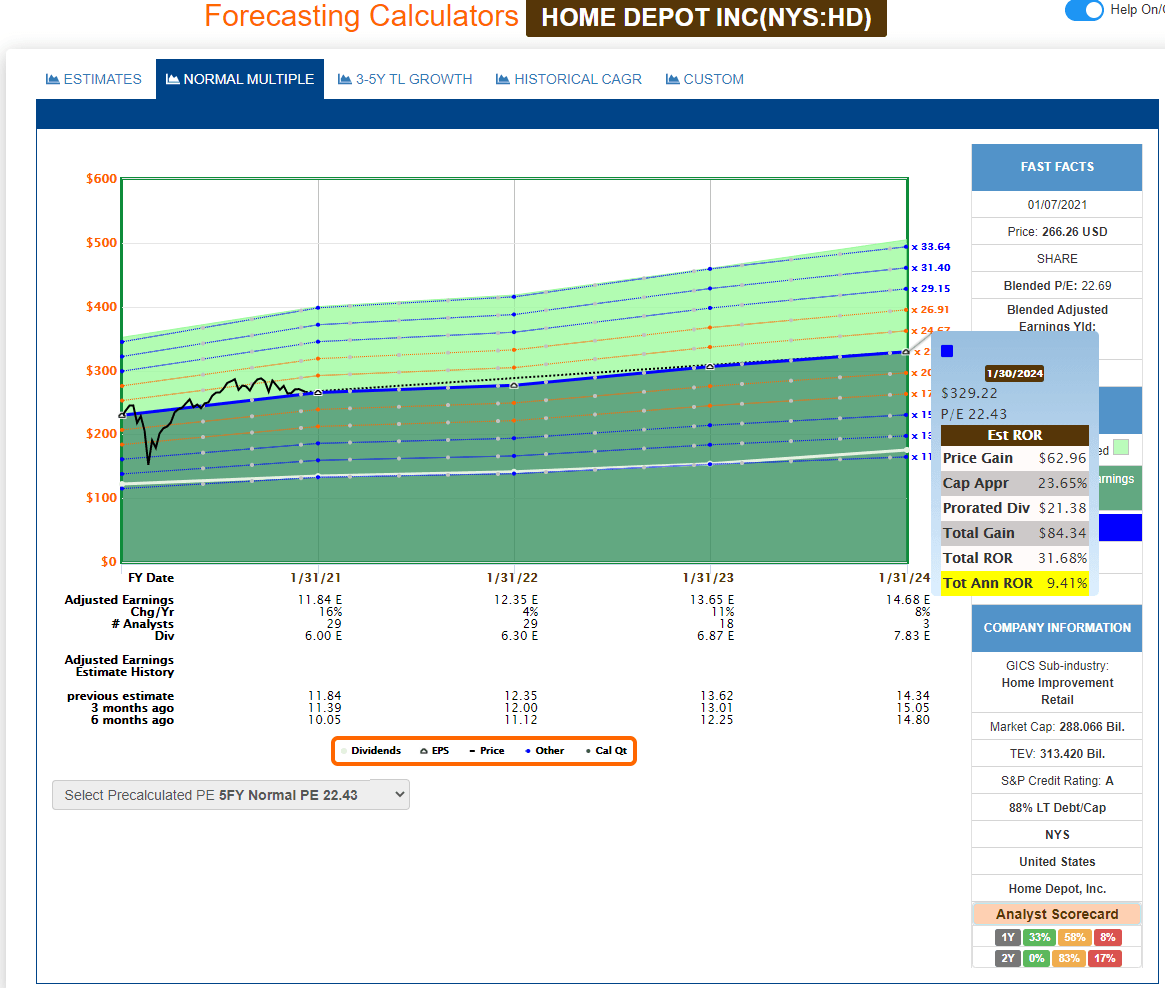
Task: Click the 1Y Analyst Scorecard badge
Action: [1008, 937]
